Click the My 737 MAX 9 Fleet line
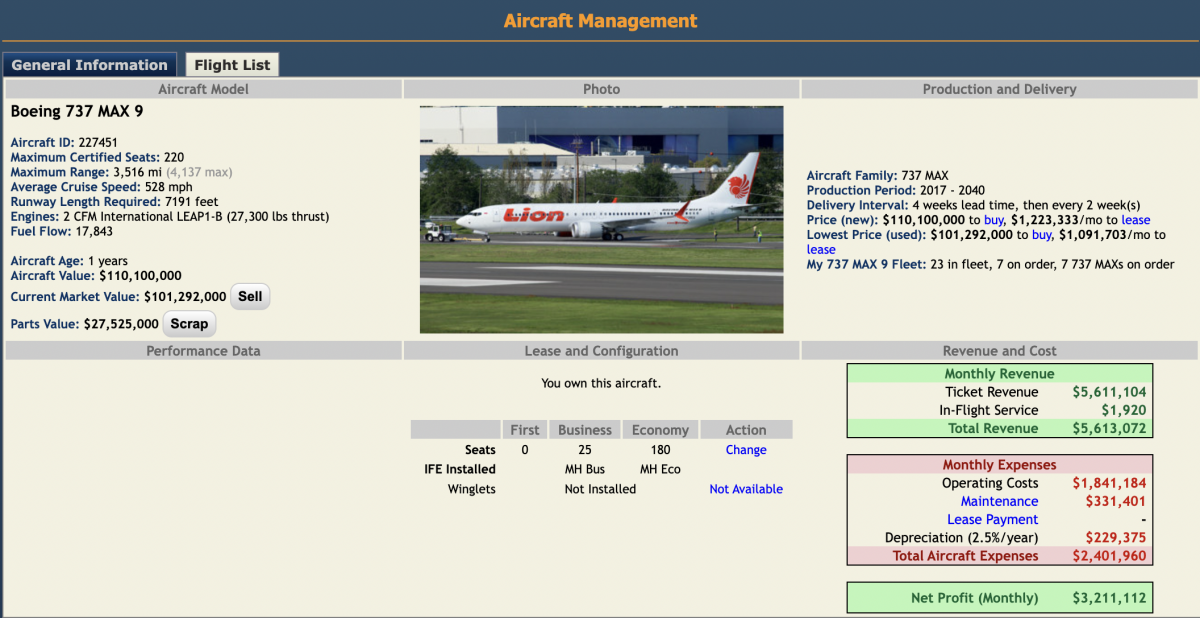Screen dimensions: 1200x618 [x=990, y=265]
